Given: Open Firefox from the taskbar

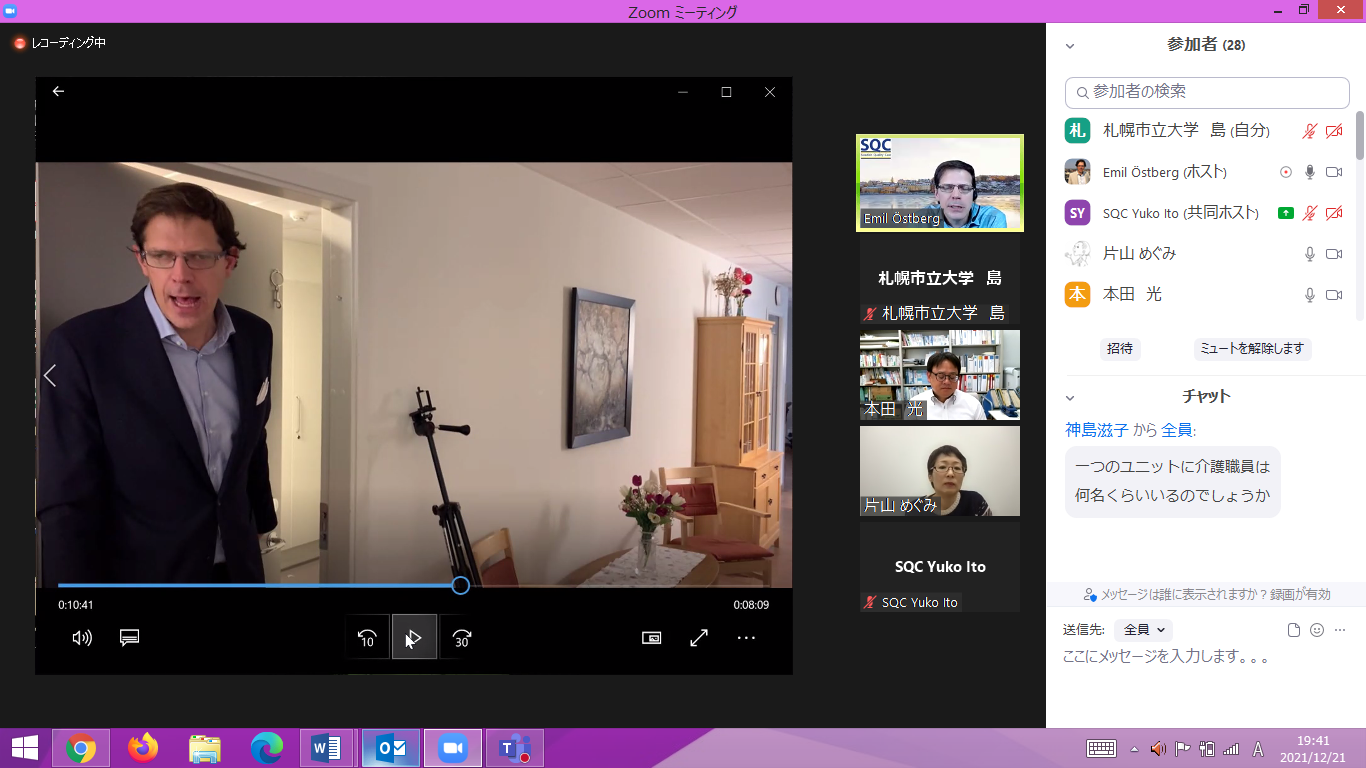Looking at the screenshot, I should (143, 748).
